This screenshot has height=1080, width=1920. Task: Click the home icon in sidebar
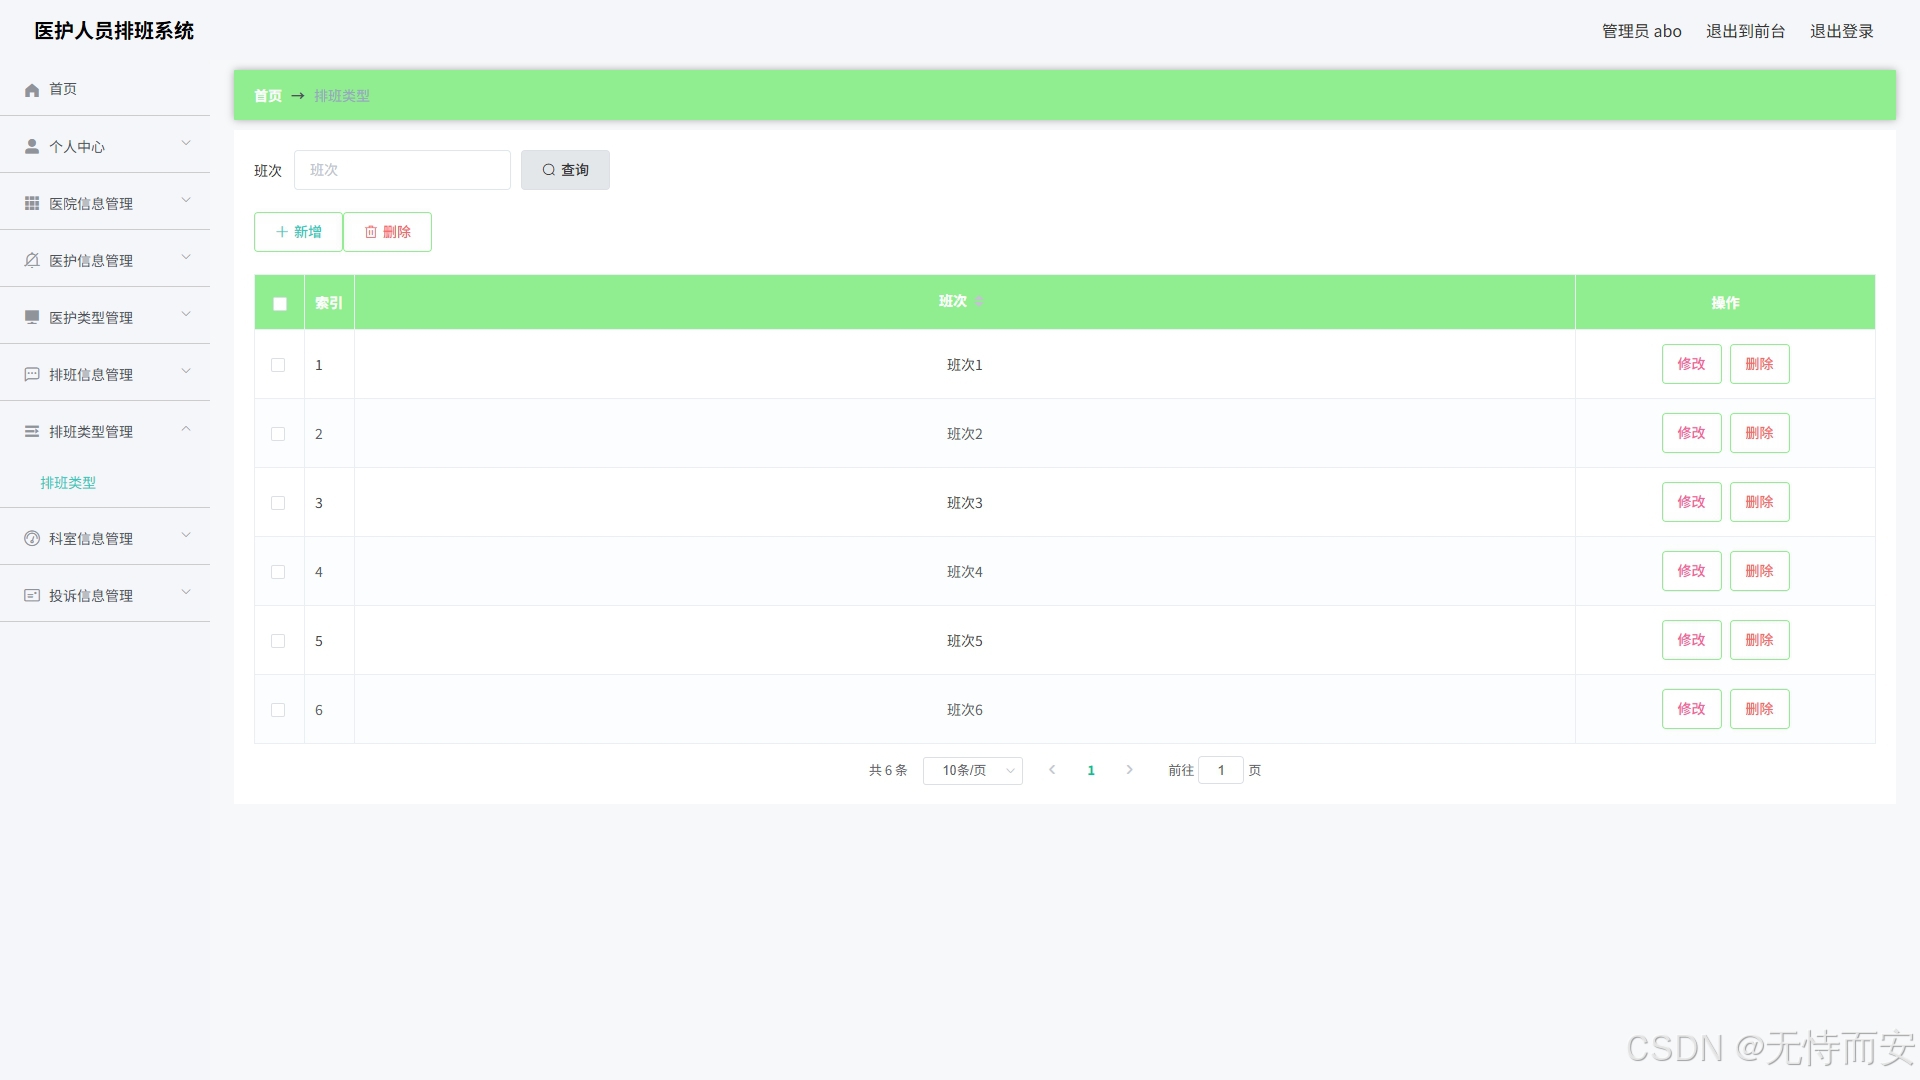[x=32, y=90]
